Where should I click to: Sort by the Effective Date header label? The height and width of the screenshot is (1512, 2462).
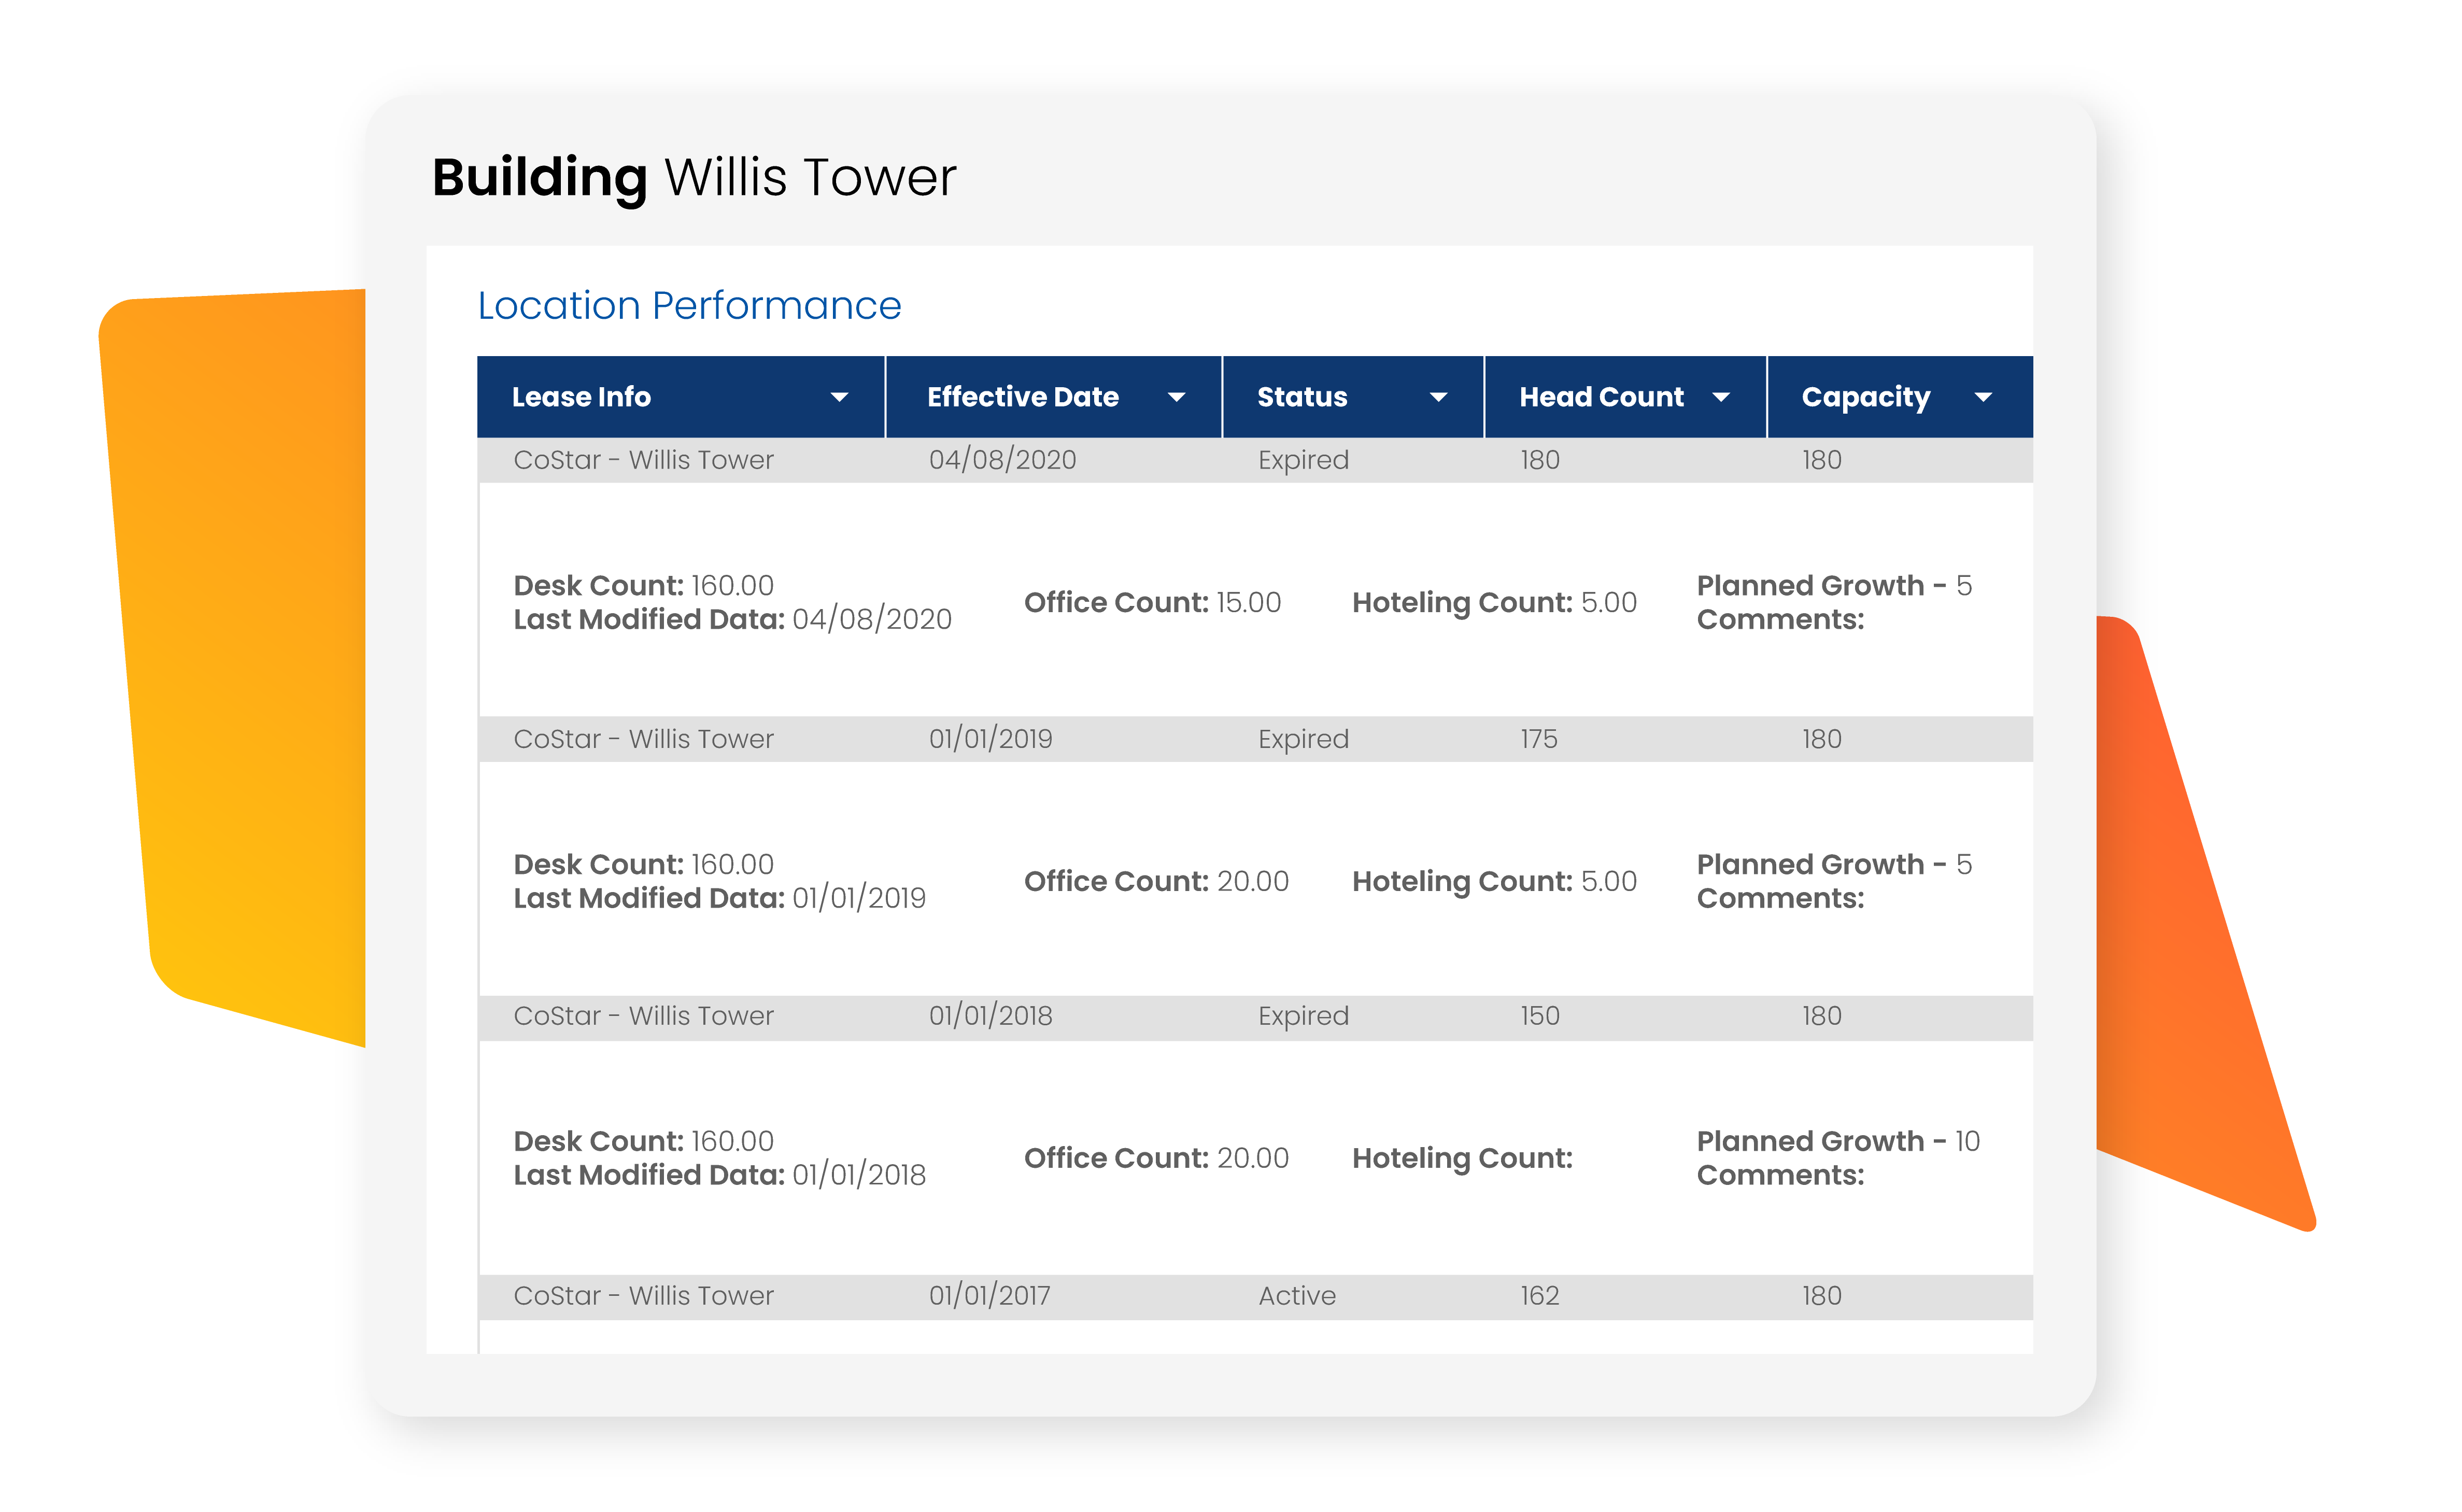click(x=1022, y=397)
